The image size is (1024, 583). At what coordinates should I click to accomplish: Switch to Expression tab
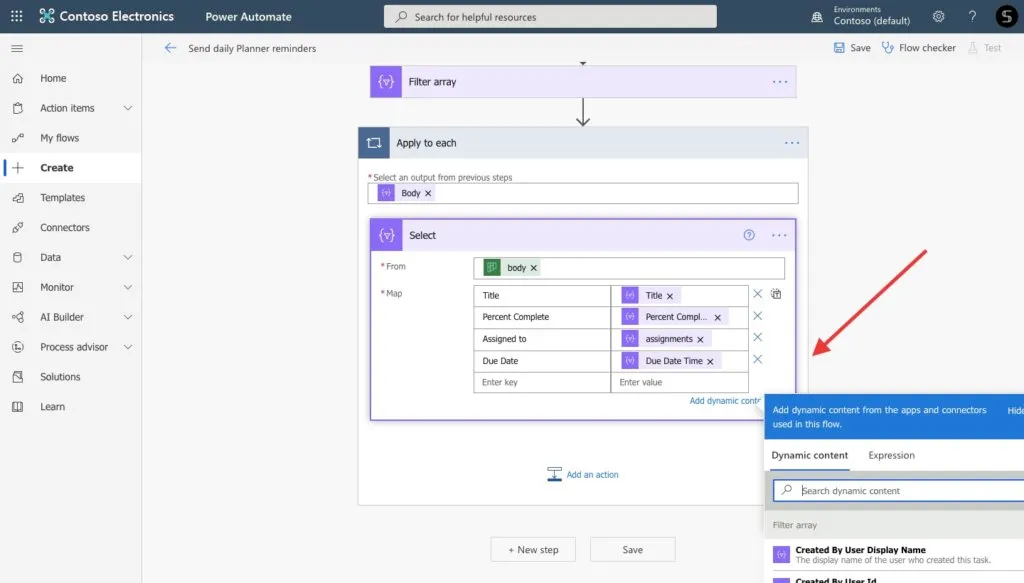[x=891, y=455]
